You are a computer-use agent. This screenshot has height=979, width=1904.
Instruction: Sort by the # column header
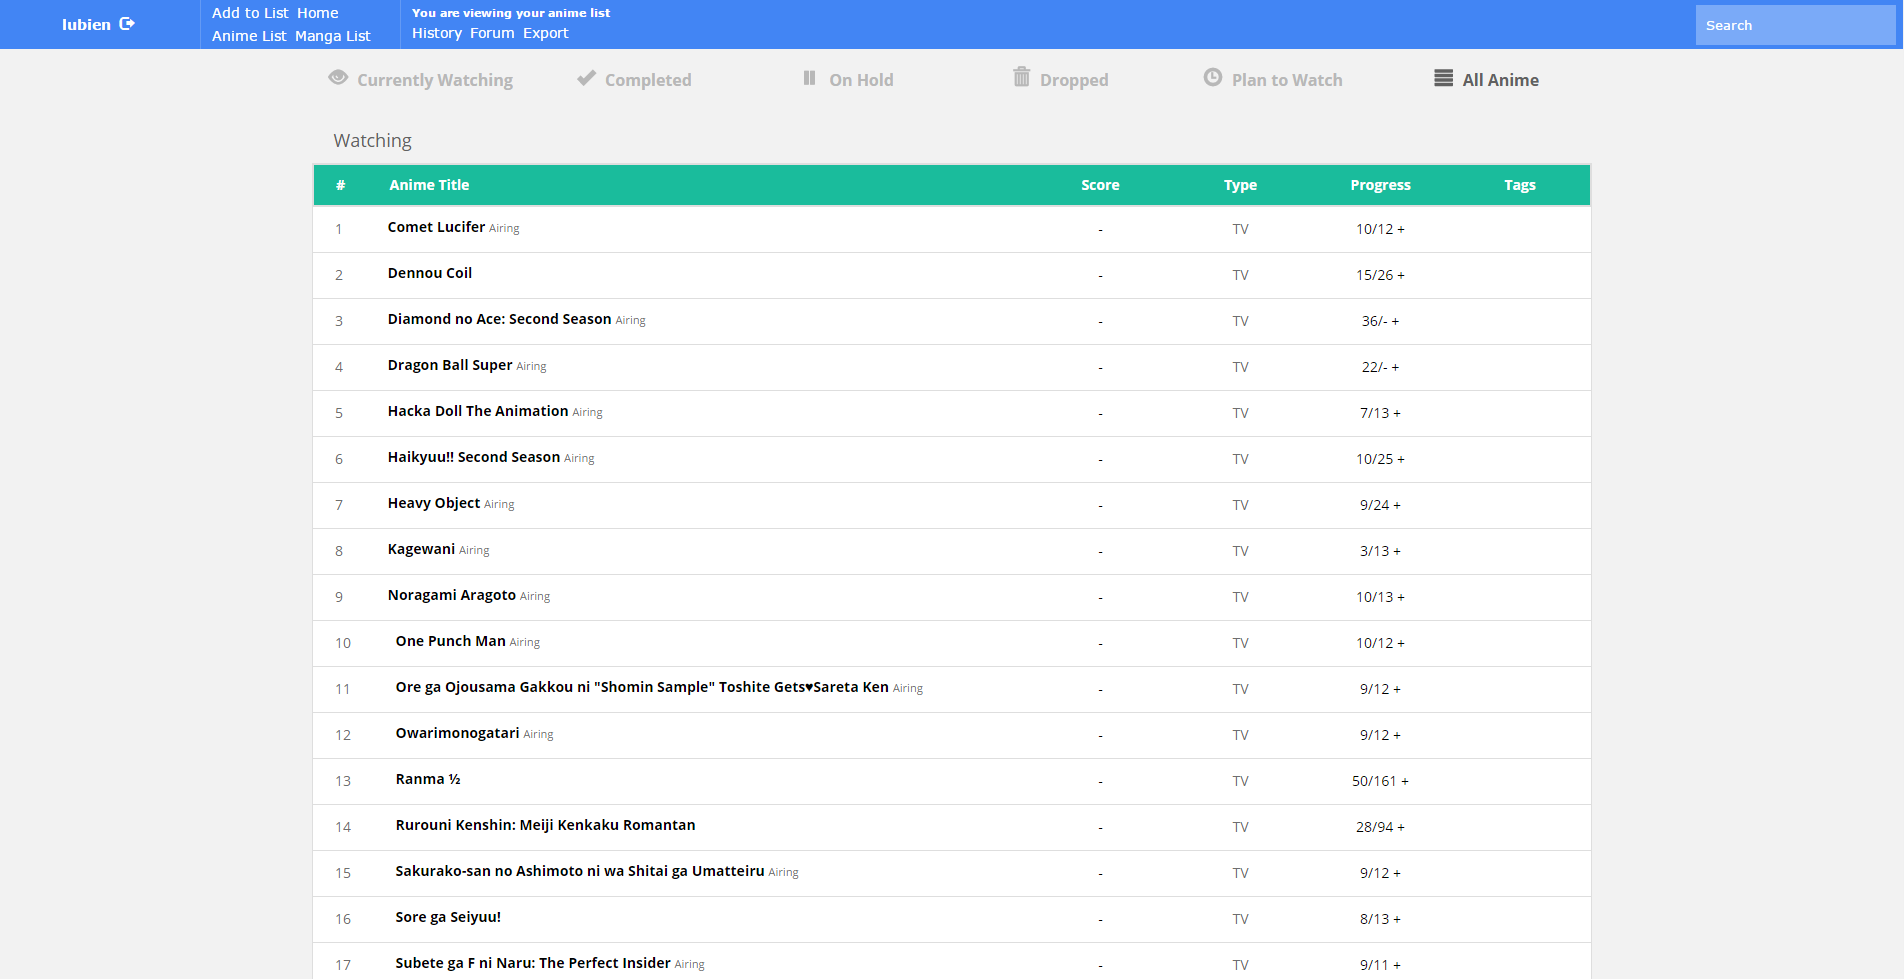click(x=340, y=185)
